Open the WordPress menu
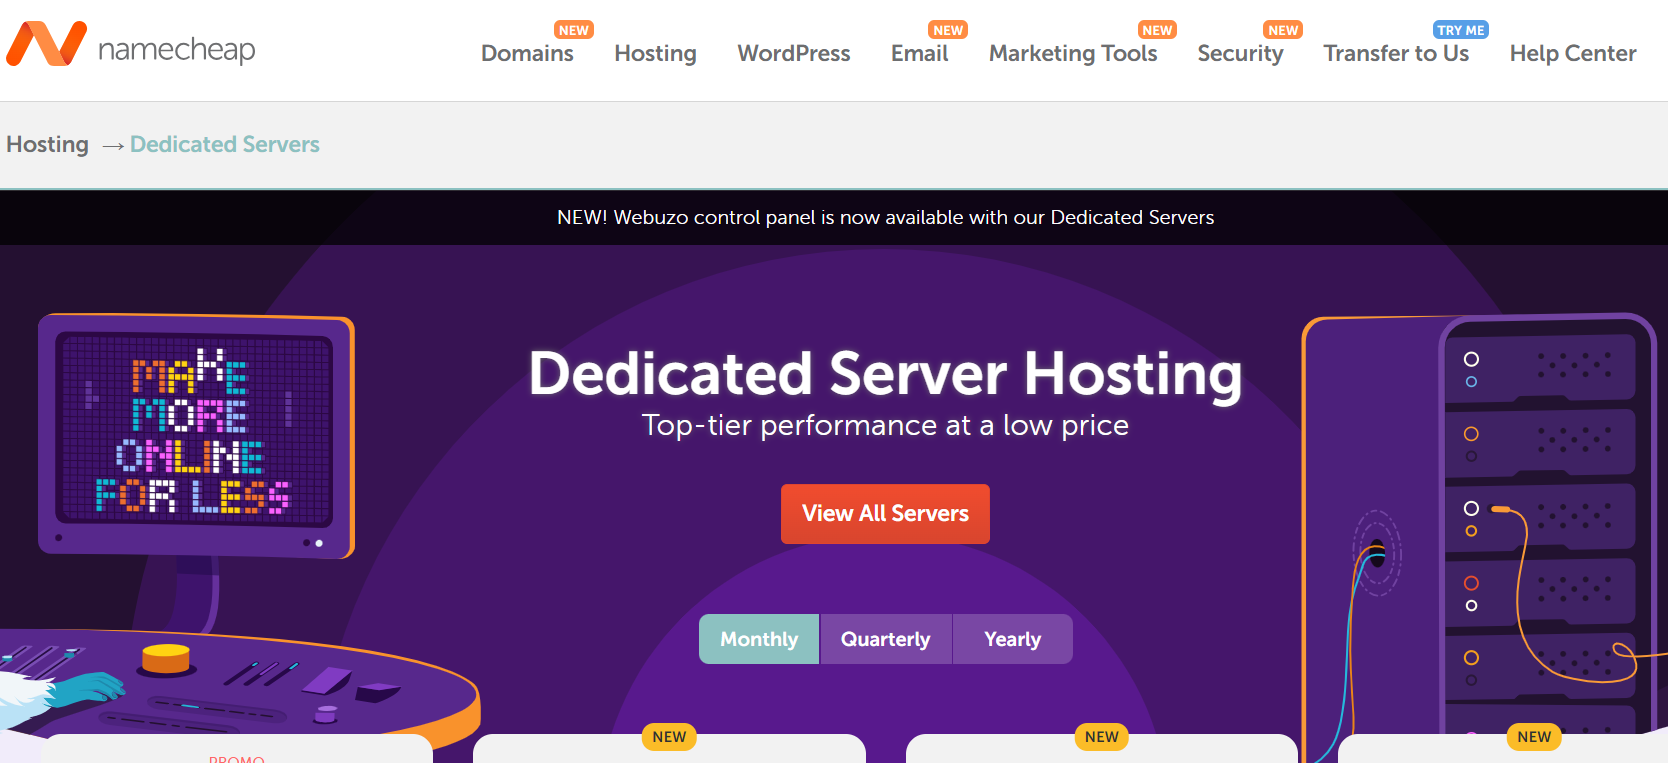The image size is (1668, 763). [794, 53]
